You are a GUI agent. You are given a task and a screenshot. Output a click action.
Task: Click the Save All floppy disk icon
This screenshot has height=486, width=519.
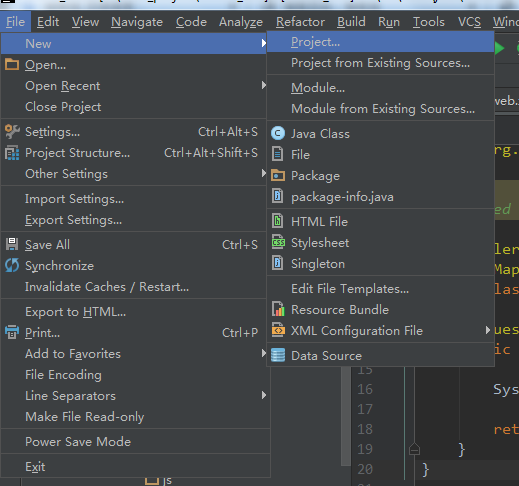[x=12, y=244]
